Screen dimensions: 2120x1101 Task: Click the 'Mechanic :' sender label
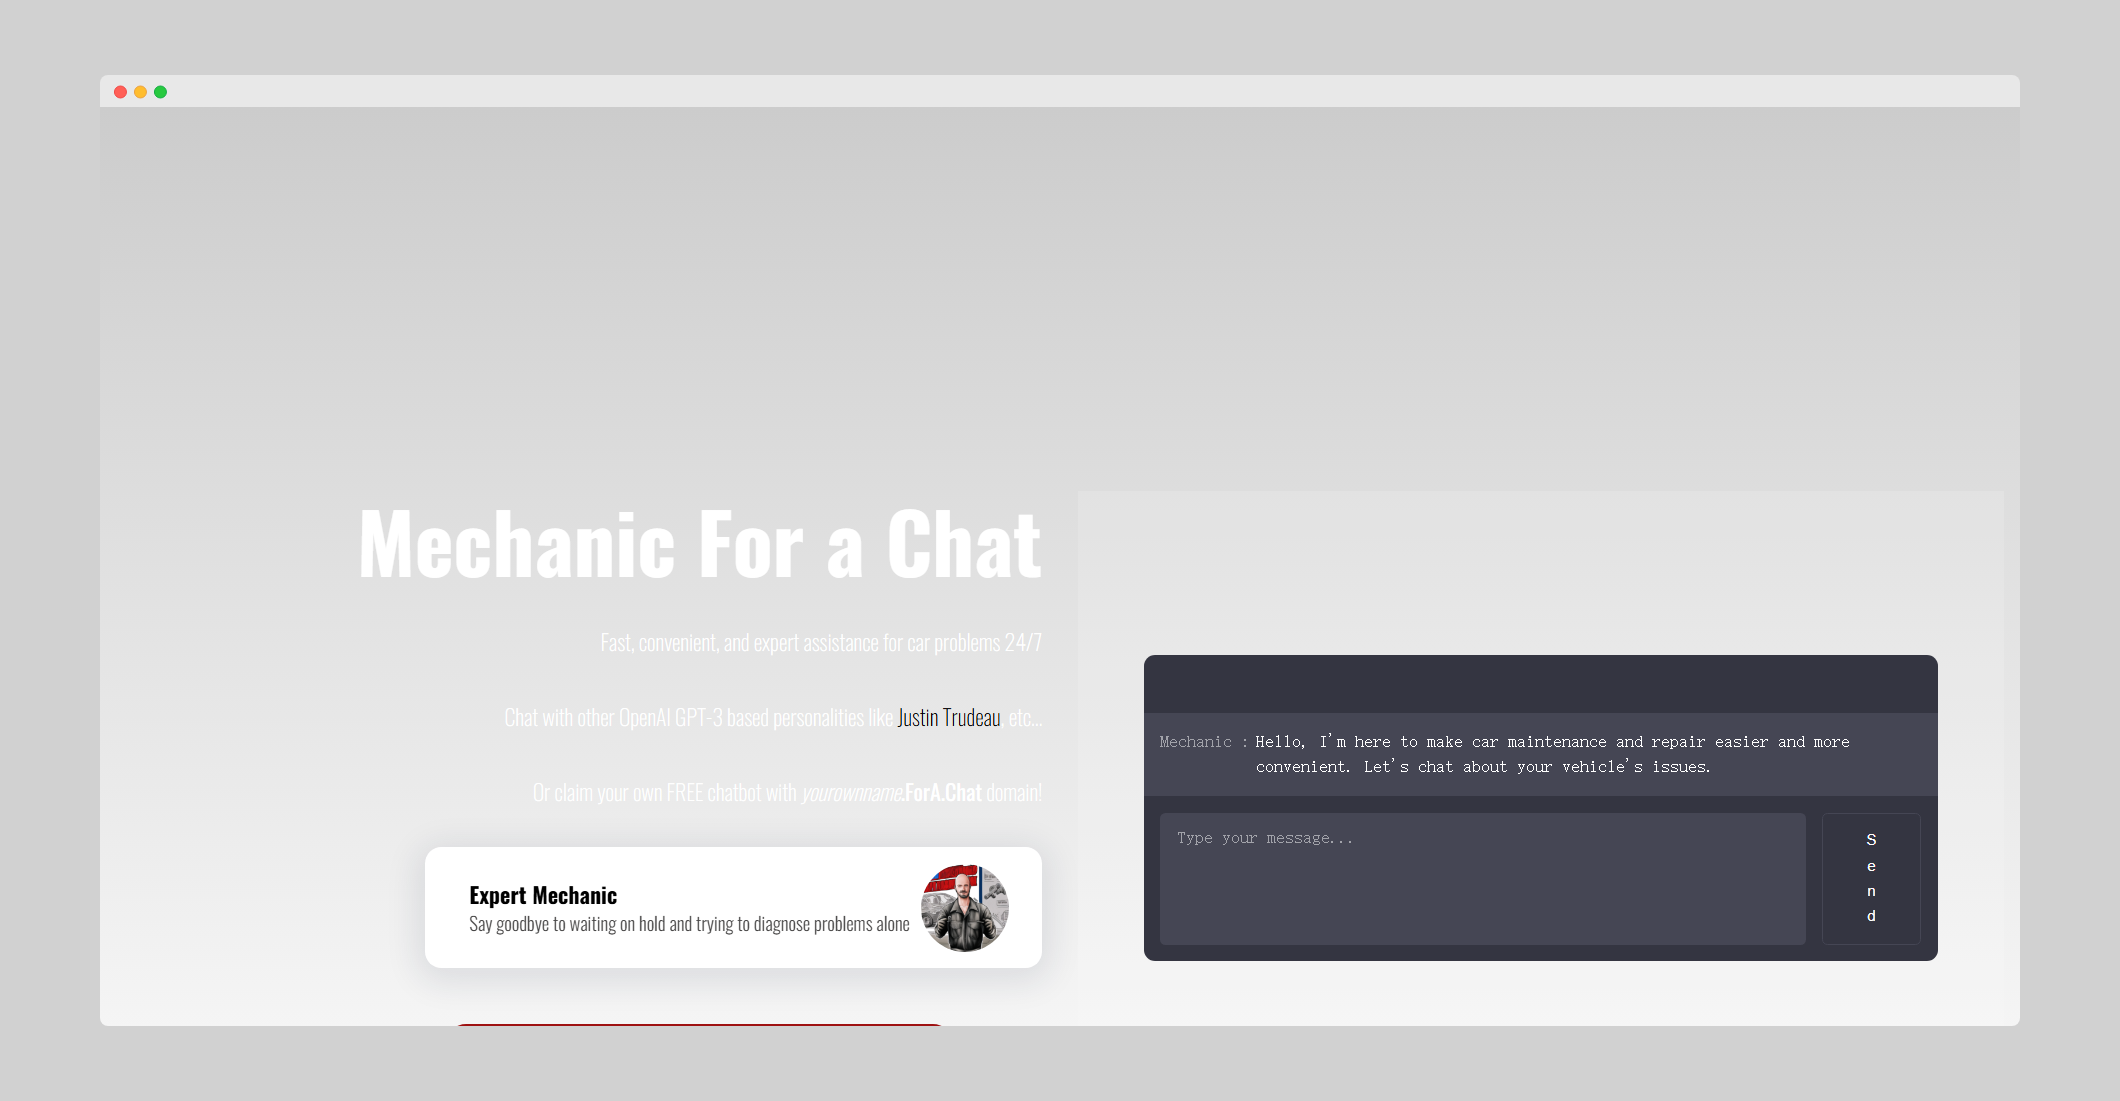click(1203, 742)
